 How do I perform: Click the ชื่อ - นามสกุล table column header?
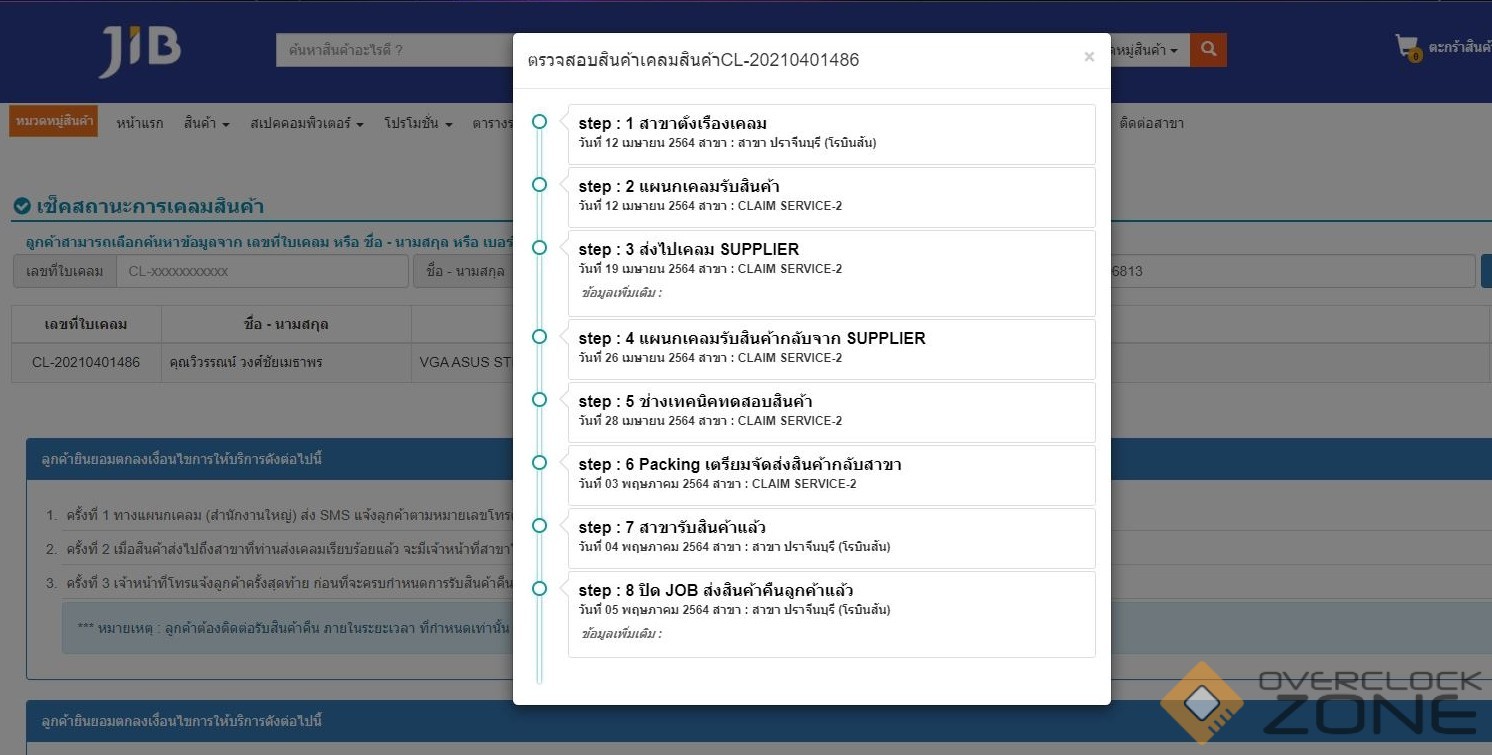click(286, 324)
